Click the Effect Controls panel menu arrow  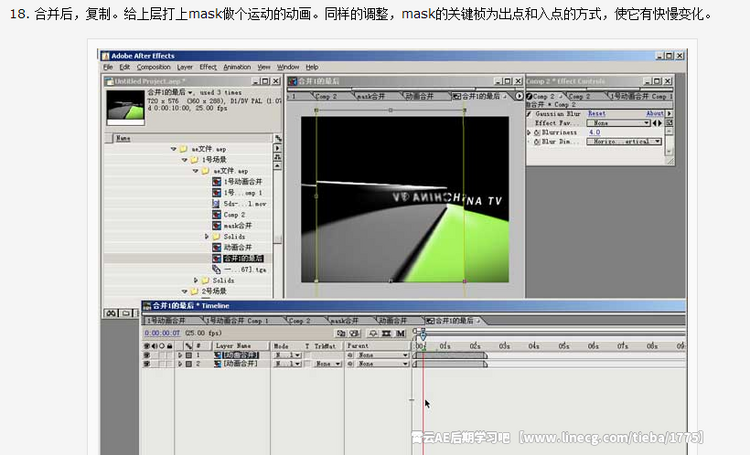pos(669,114)
